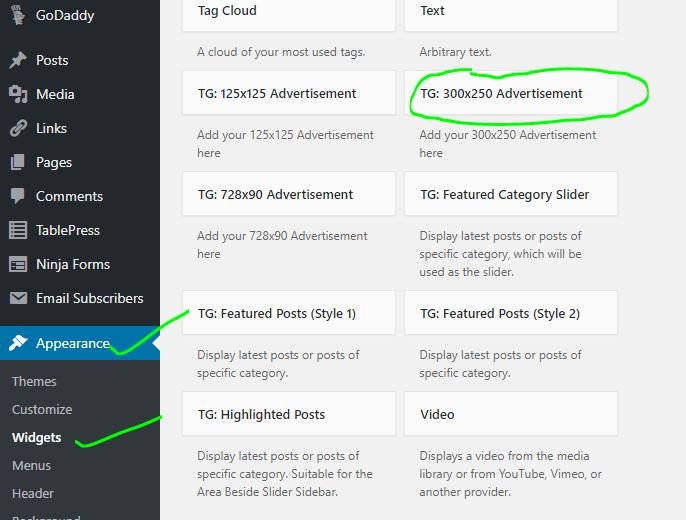Click the Links chain icon
Image resolution: width=686 pixels, height=520 pixels.
18,128
